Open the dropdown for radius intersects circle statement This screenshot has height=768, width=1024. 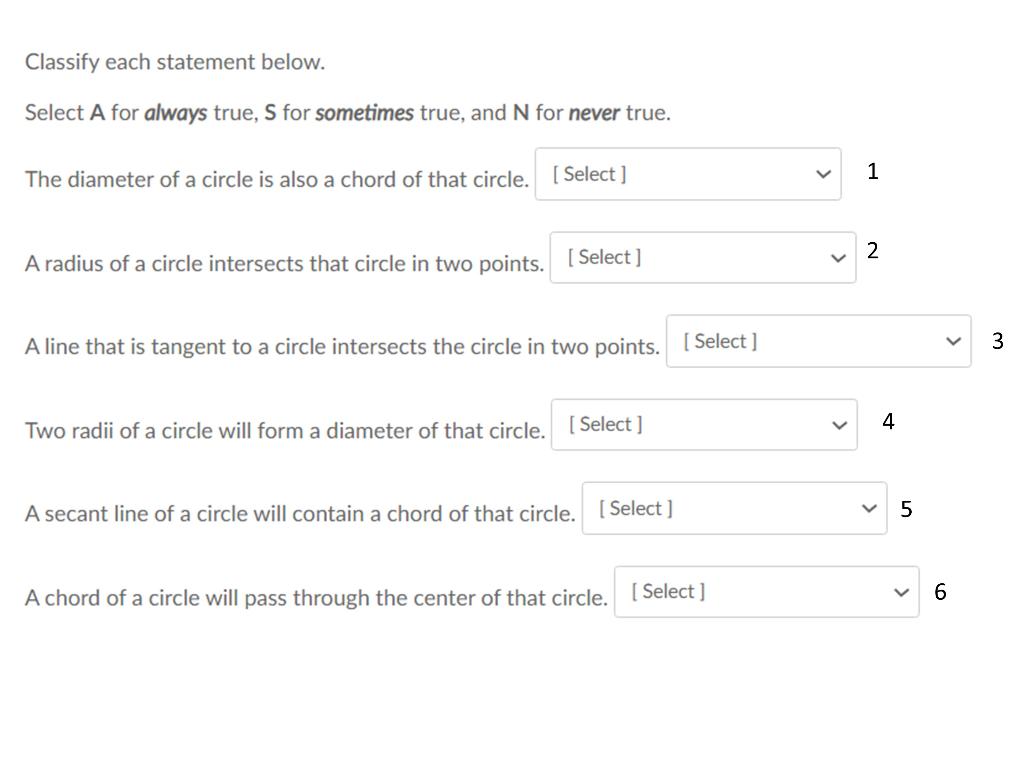(x=702, y=258)
